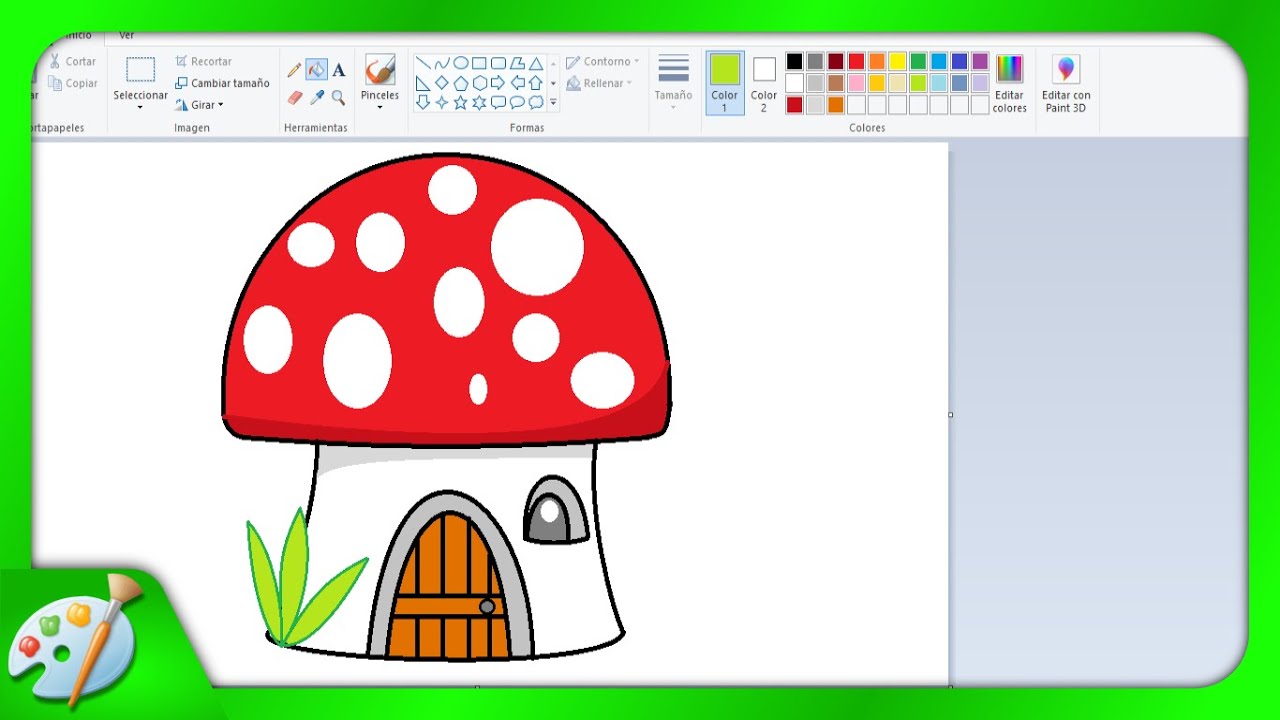Choose the Rounded rectangle shape
1280x720 pixels.
pyautogui.click(x=498, y=63)
